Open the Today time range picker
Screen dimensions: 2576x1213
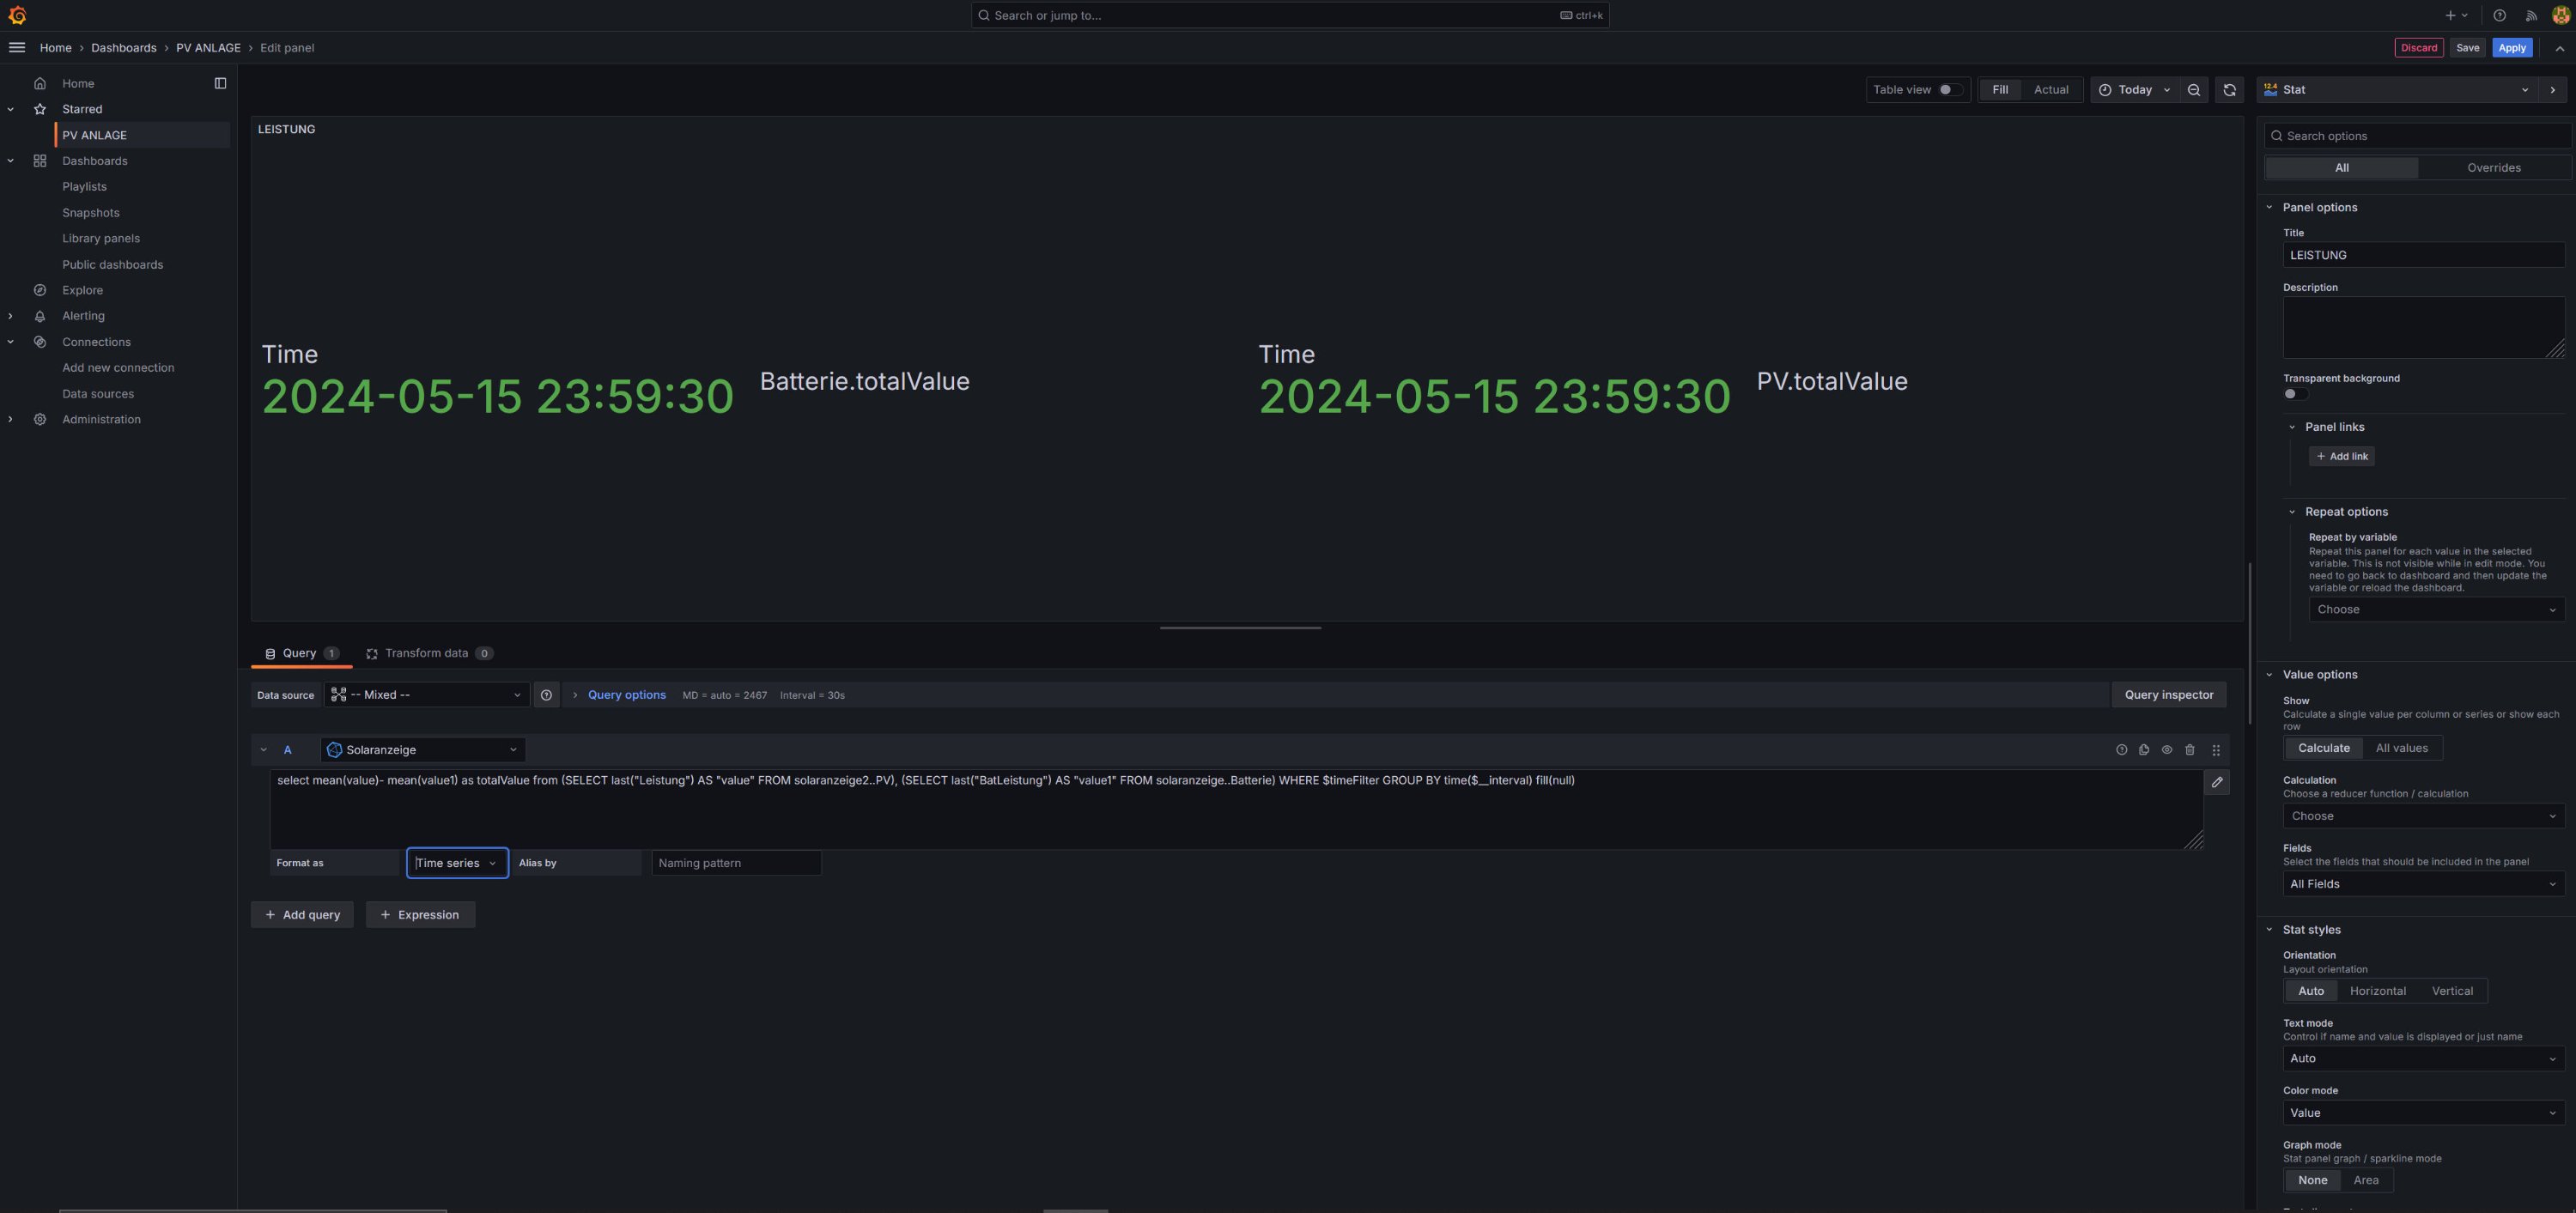tap(2134, 90)
